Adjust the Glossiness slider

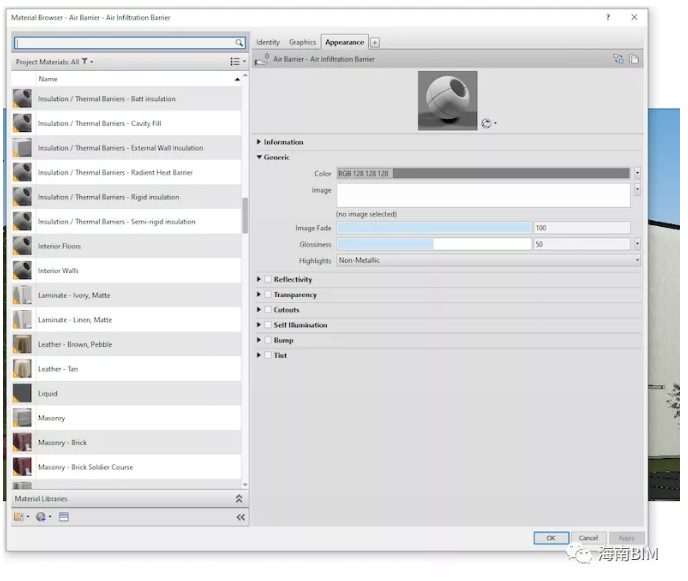tap(434, 244)
